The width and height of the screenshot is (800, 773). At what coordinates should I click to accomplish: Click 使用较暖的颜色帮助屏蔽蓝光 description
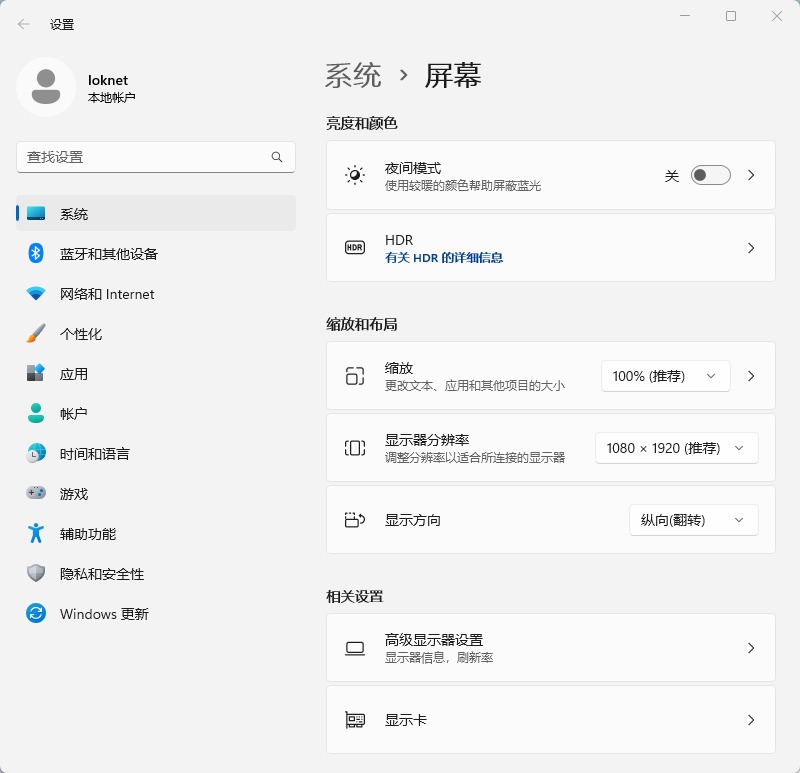click(x=463, y=185)
